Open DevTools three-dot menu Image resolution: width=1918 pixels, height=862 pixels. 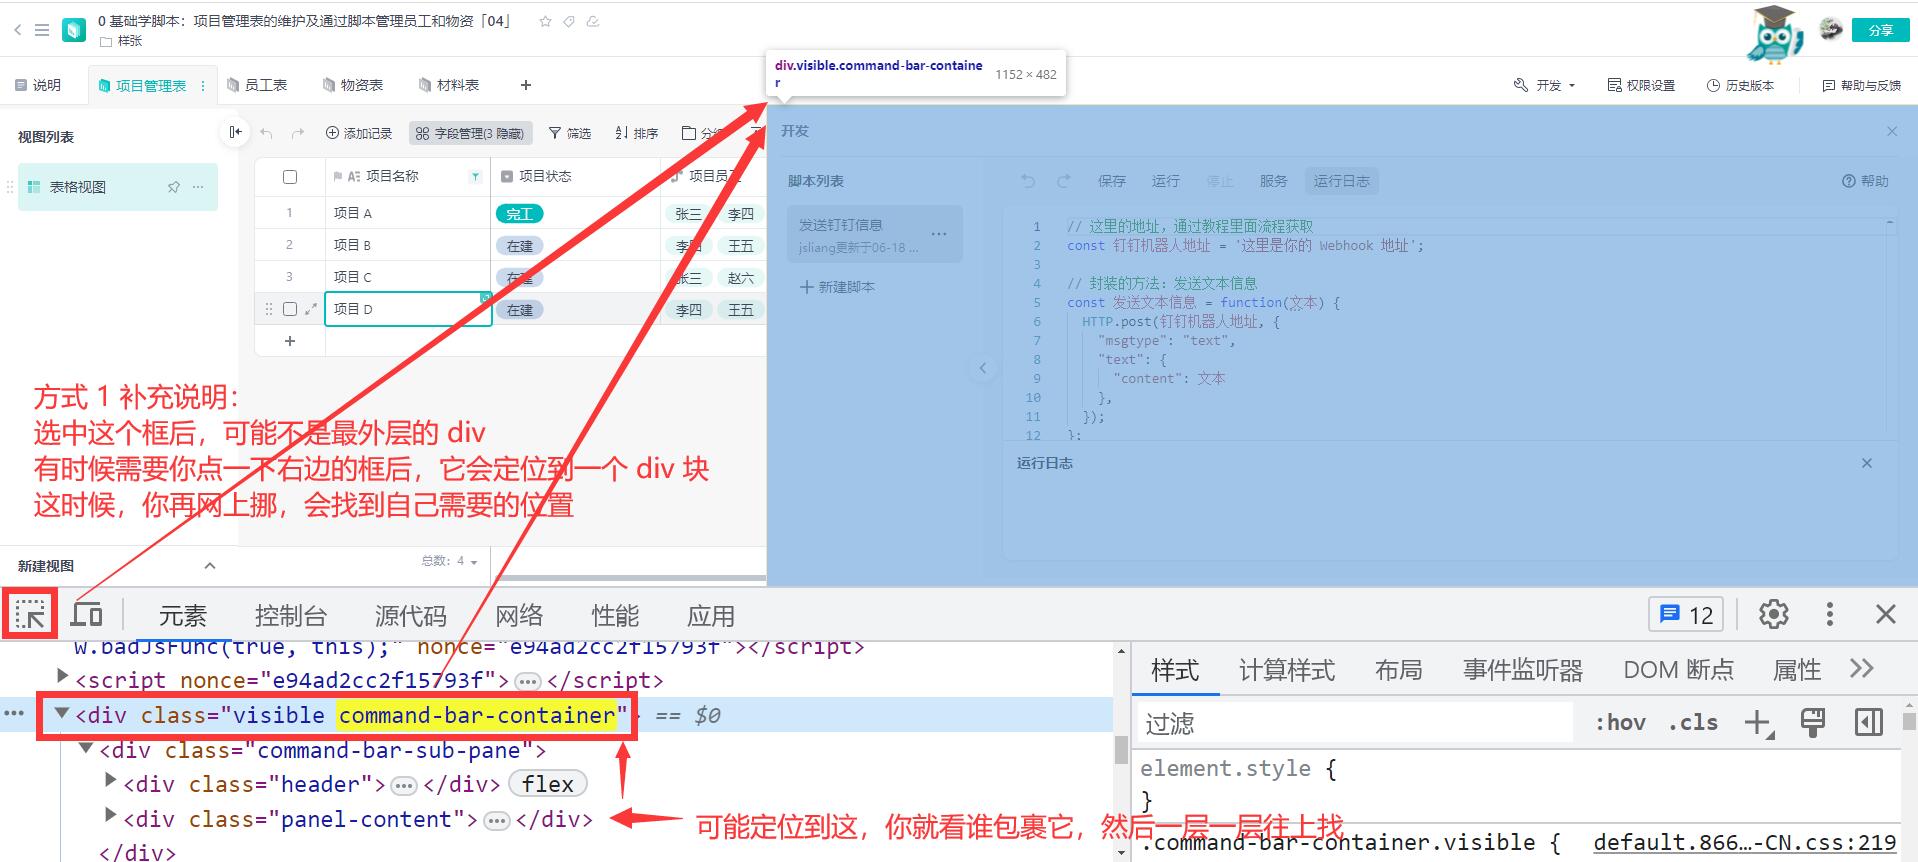click(1830, 614)
